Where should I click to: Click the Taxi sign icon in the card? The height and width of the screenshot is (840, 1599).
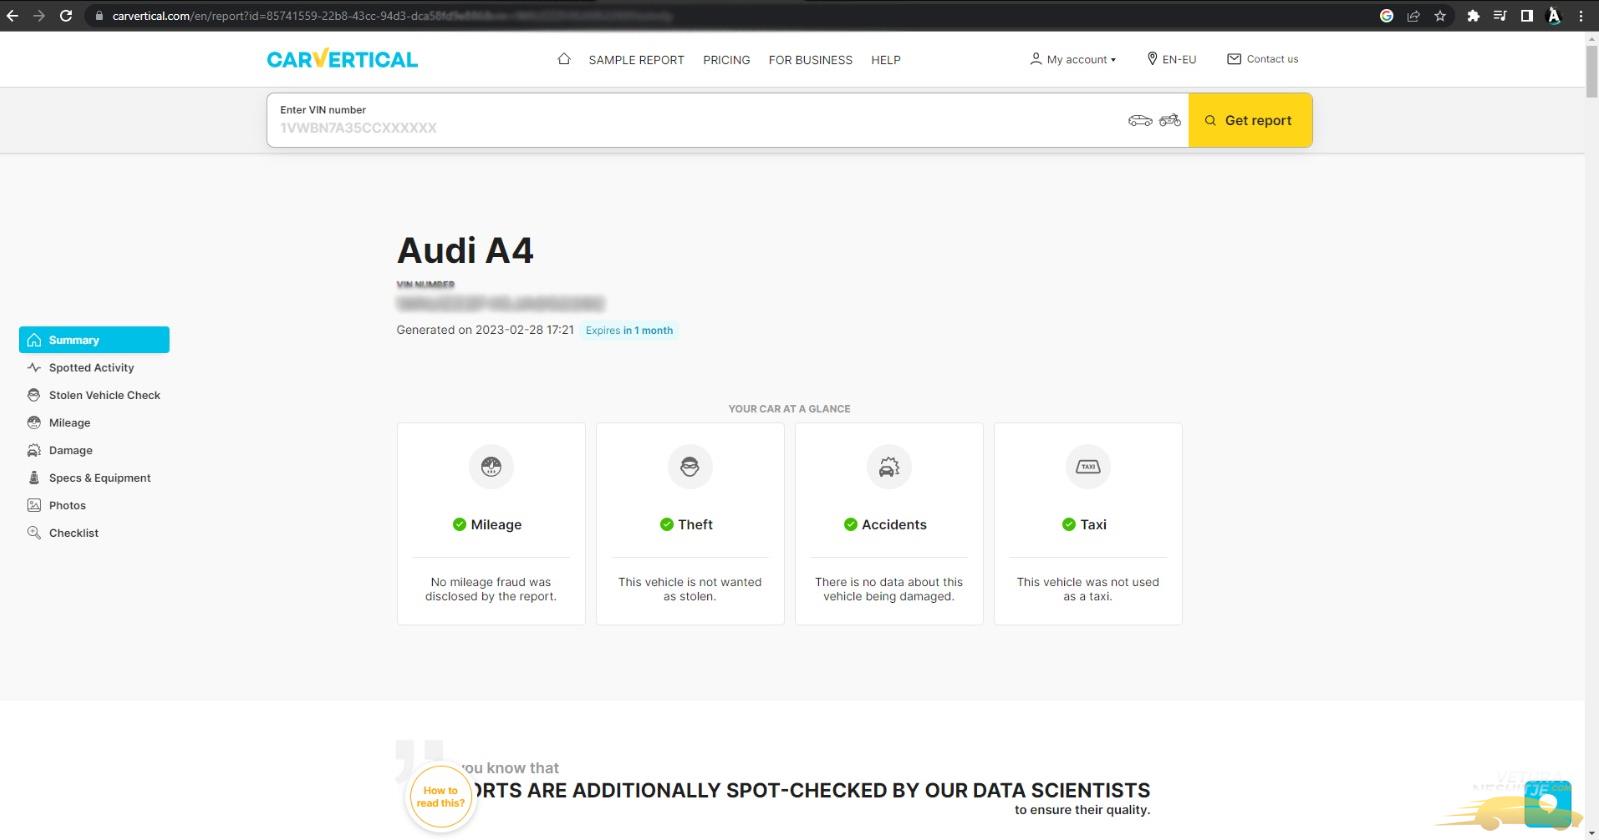[1088, 466]
